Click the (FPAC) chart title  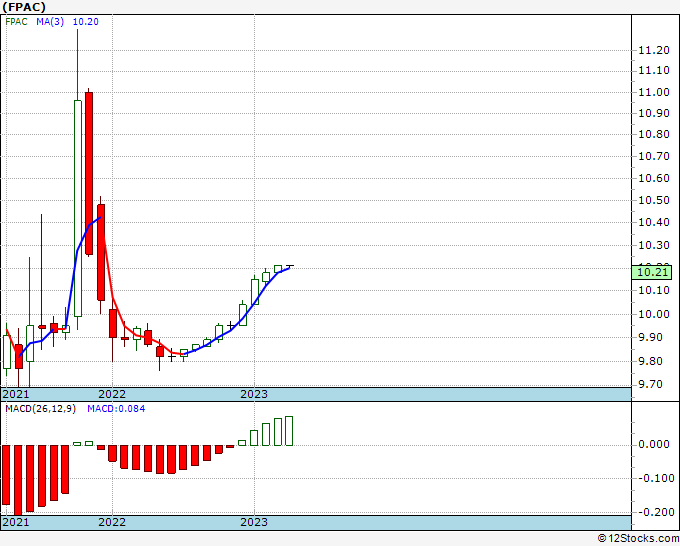point(24,7)
